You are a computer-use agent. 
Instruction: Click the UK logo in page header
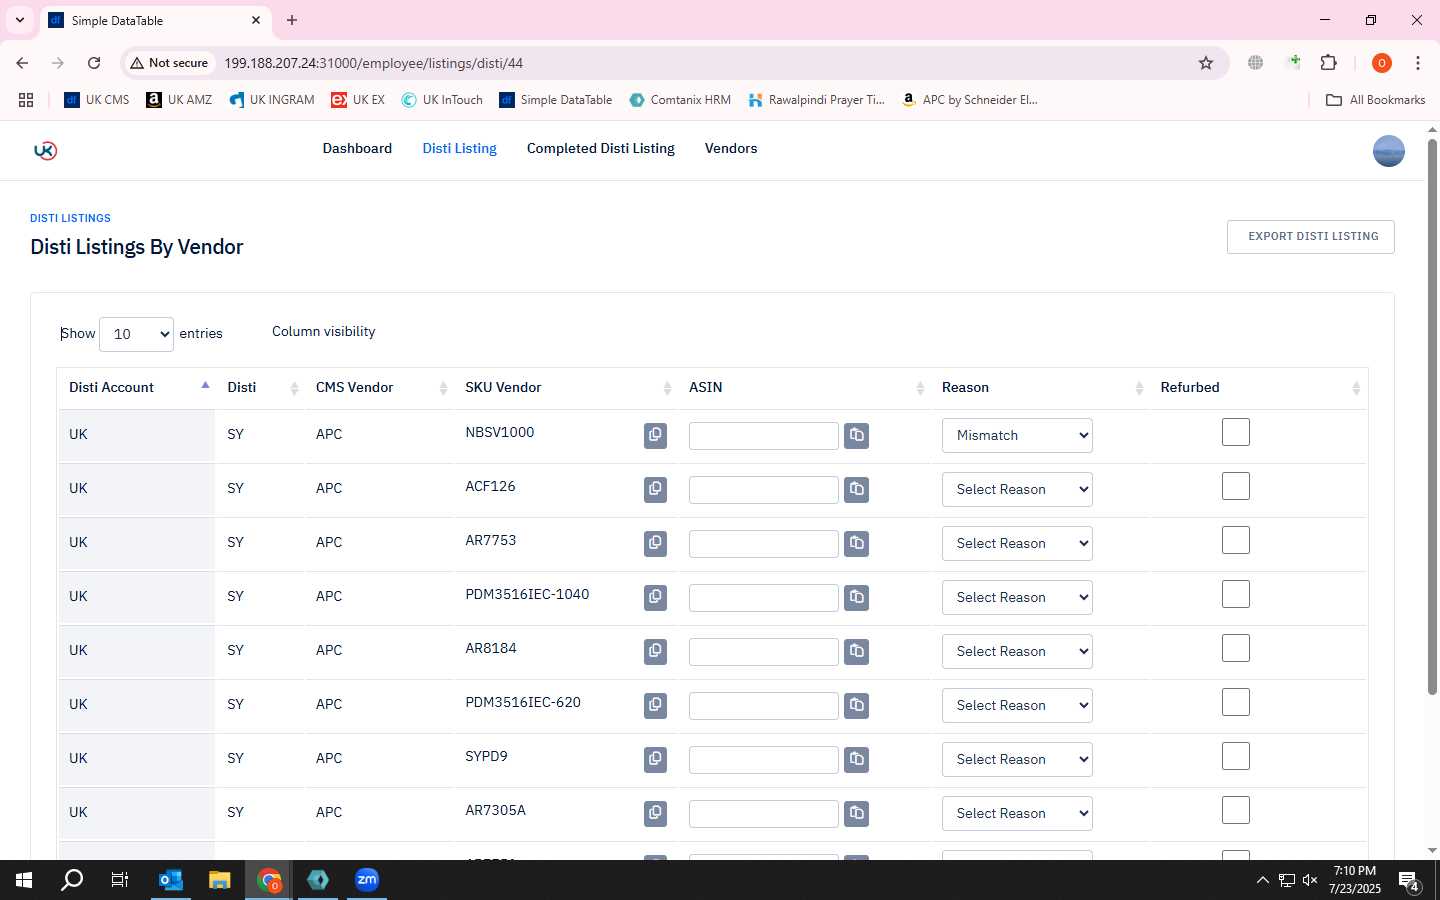(45, 150)
